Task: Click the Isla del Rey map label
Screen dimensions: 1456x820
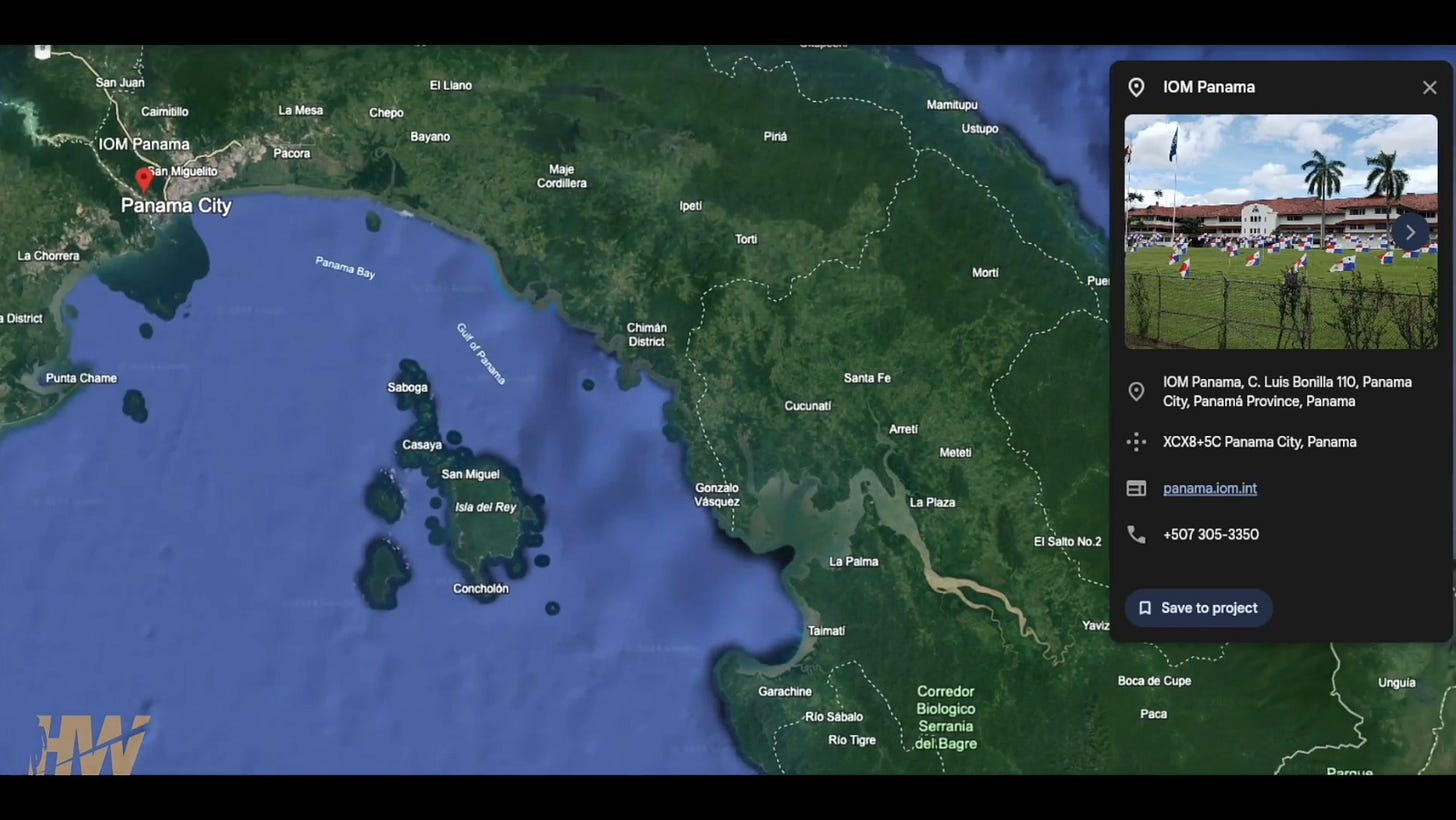Action: pyautogui.click(x=485, y=507)
